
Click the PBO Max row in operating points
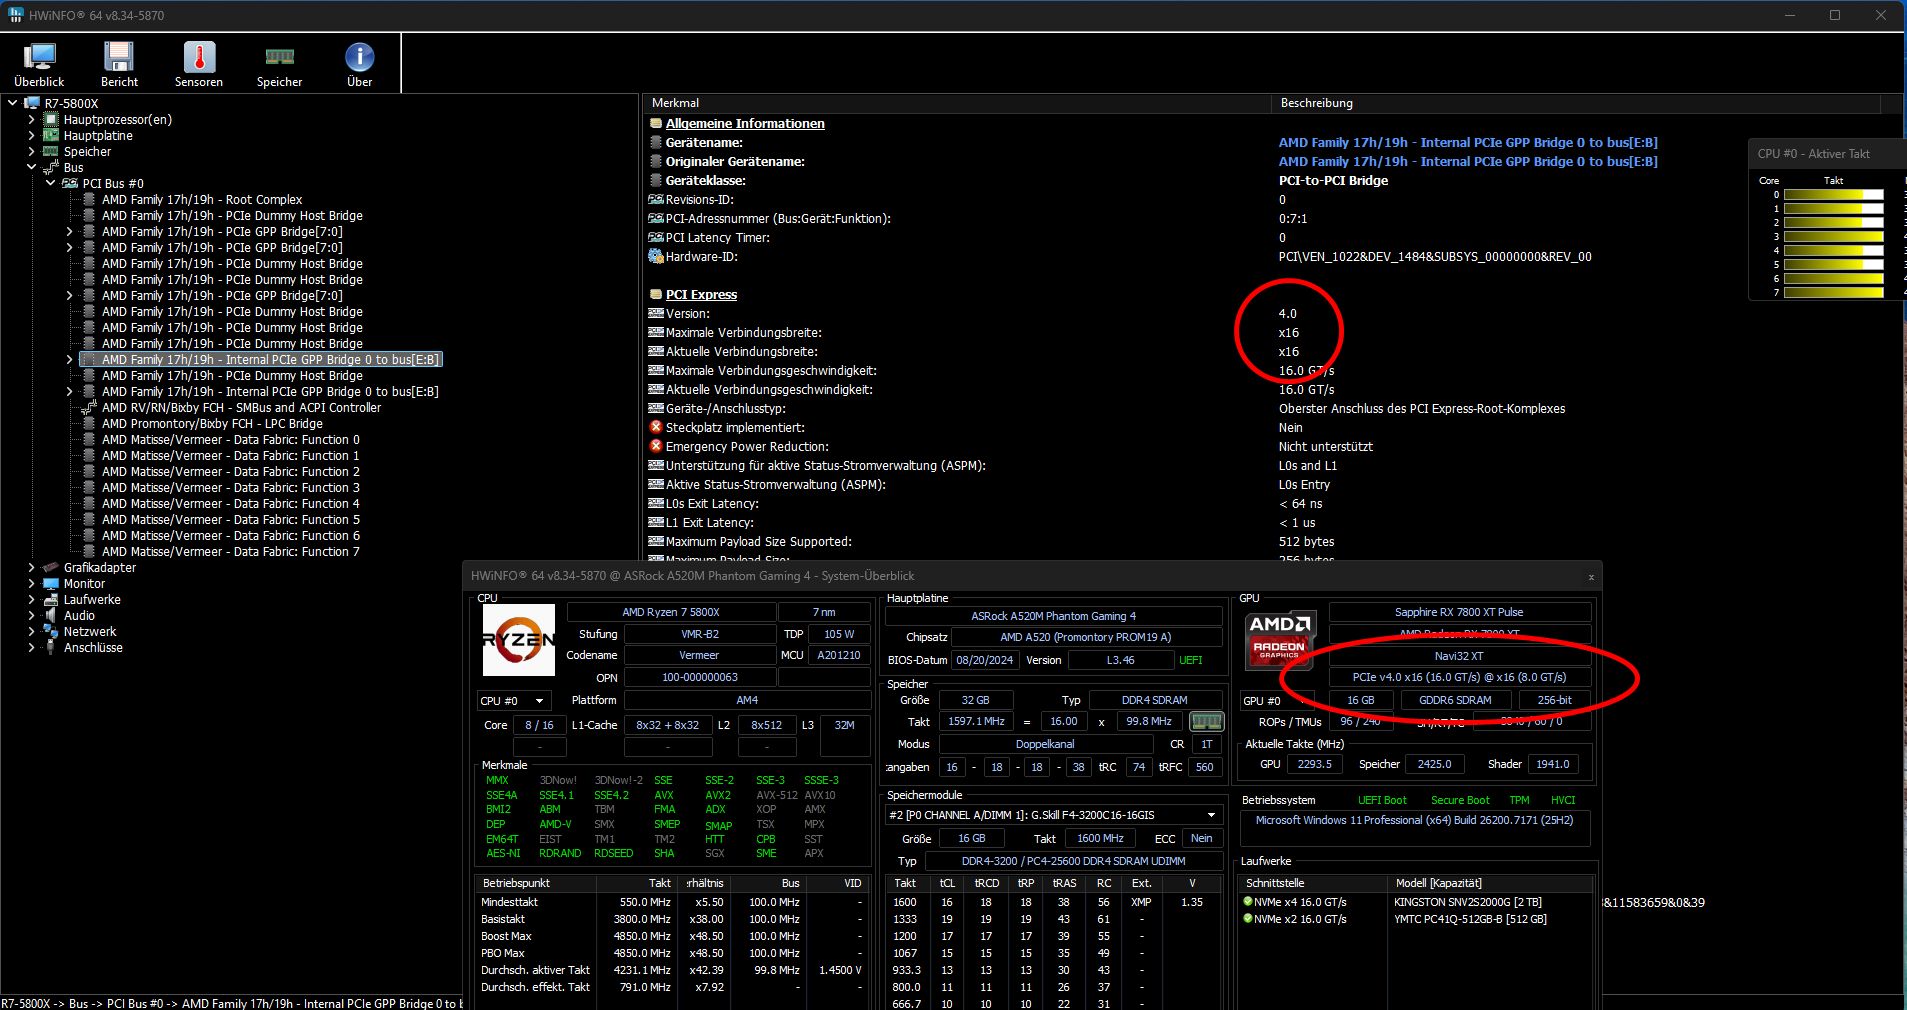pos(672,953)
